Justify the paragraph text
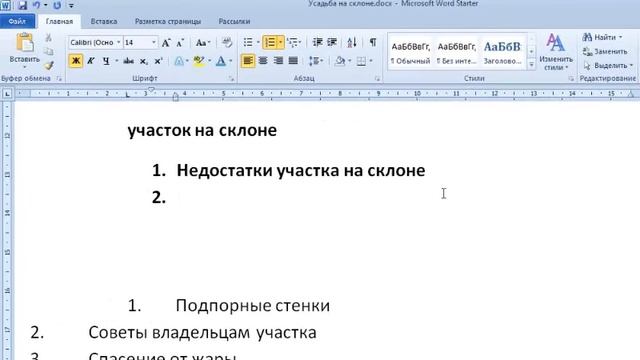640x360 pixels. point(293,61)
